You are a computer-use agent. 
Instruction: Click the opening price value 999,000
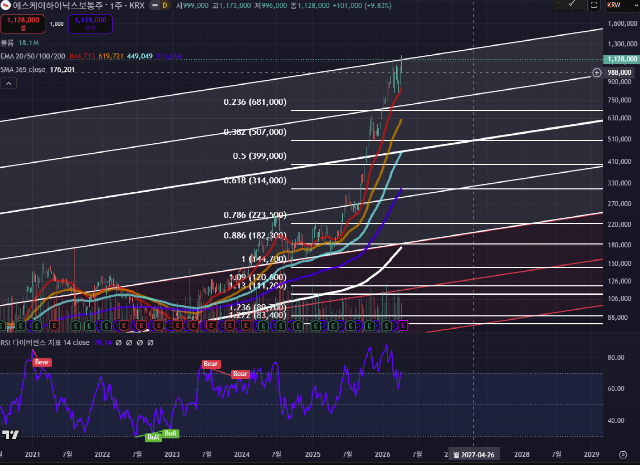tap(195, 5)
